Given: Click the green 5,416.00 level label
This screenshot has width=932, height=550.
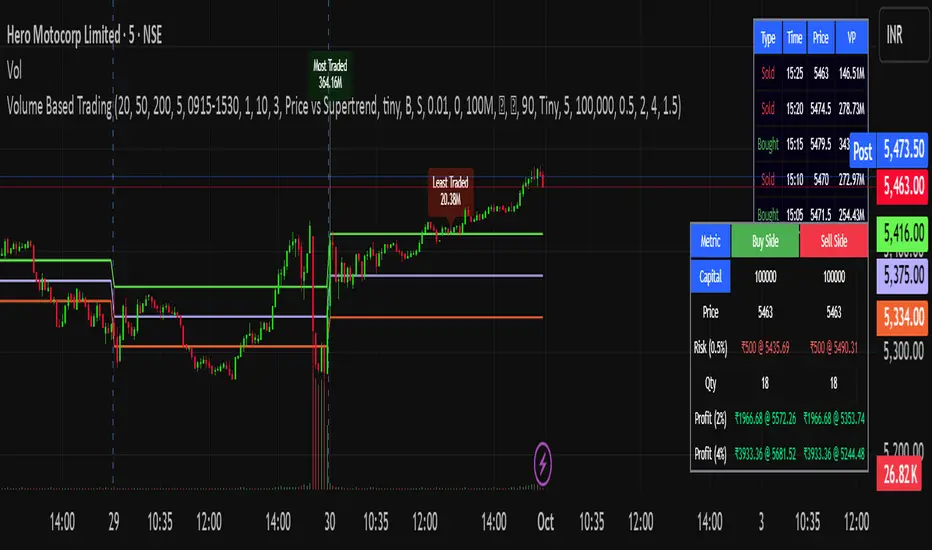Looking at the screenshot, I should 903,233.
